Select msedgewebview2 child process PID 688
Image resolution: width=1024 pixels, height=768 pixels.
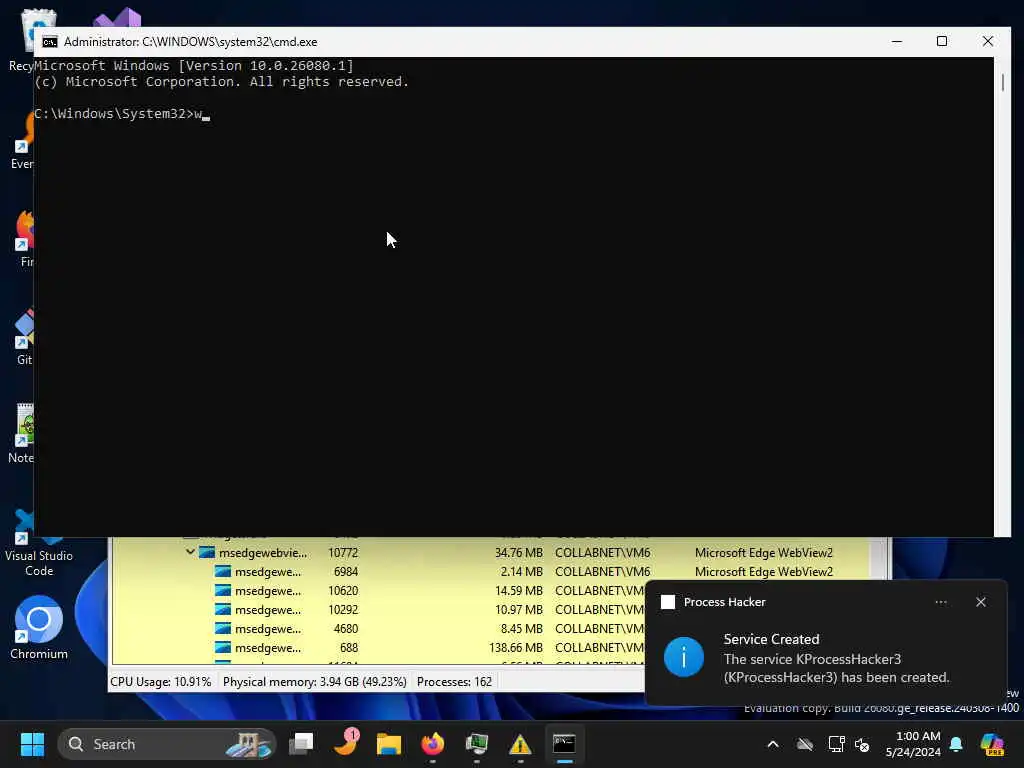[379, 647]
